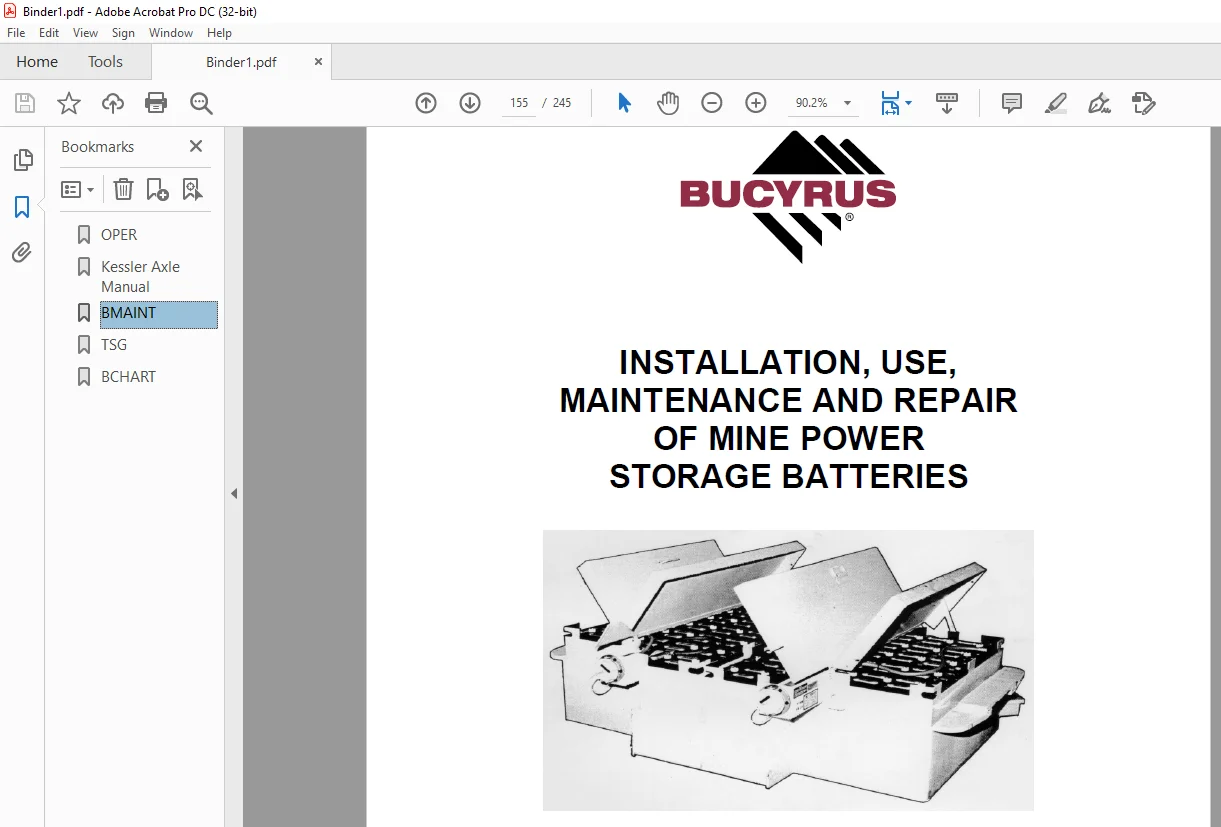Click the scrolling mode icon
The image size is (1221, 827).
(x=947, y=103)
